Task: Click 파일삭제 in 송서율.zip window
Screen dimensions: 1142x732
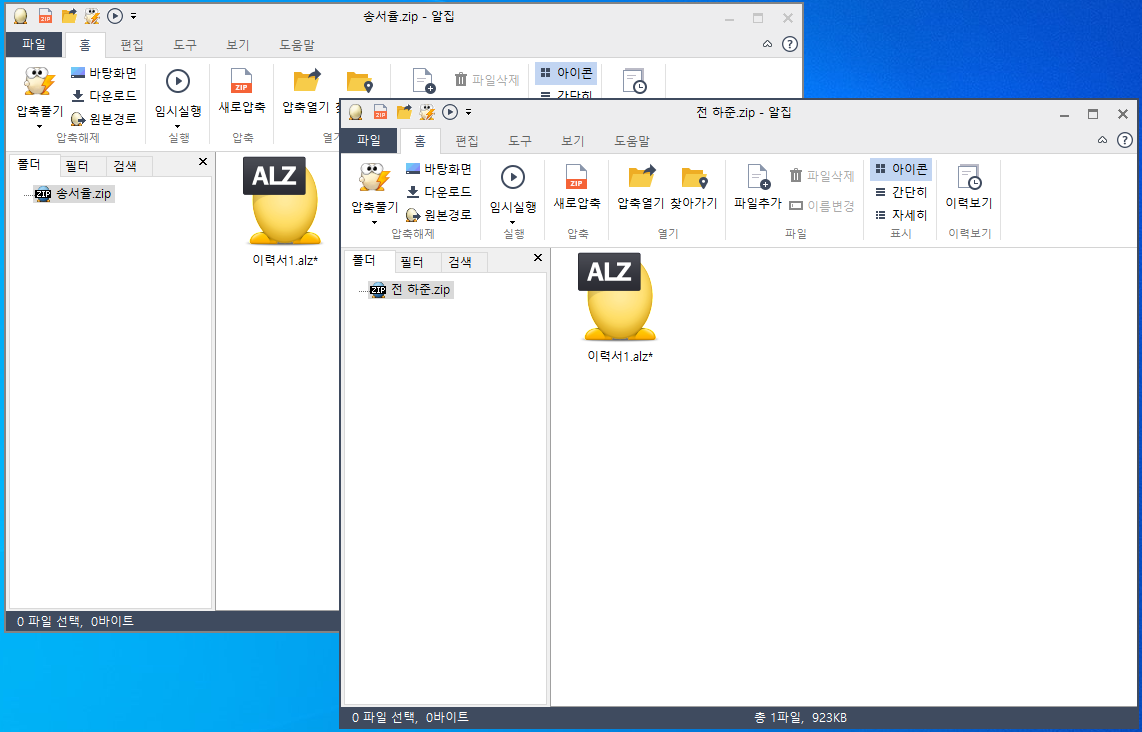Action: 487,79
